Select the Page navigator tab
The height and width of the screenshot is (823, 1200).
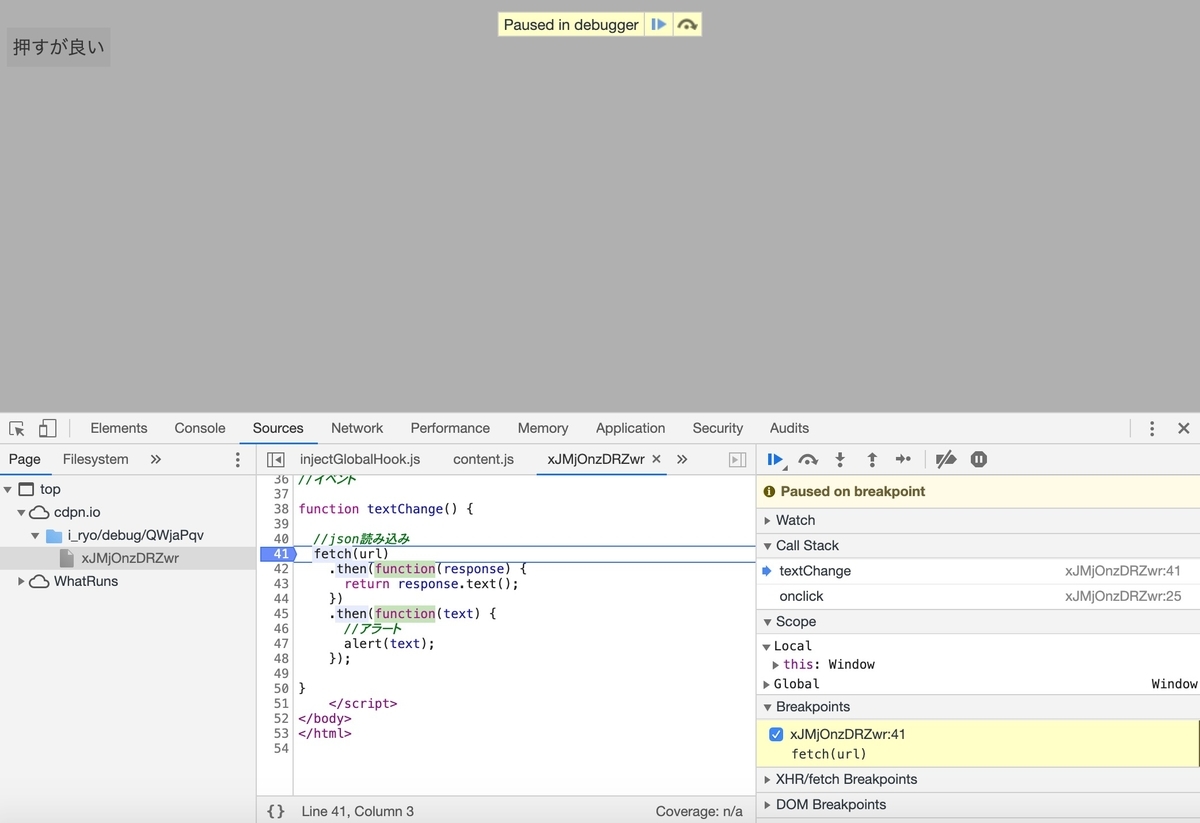tap(25, 460)
